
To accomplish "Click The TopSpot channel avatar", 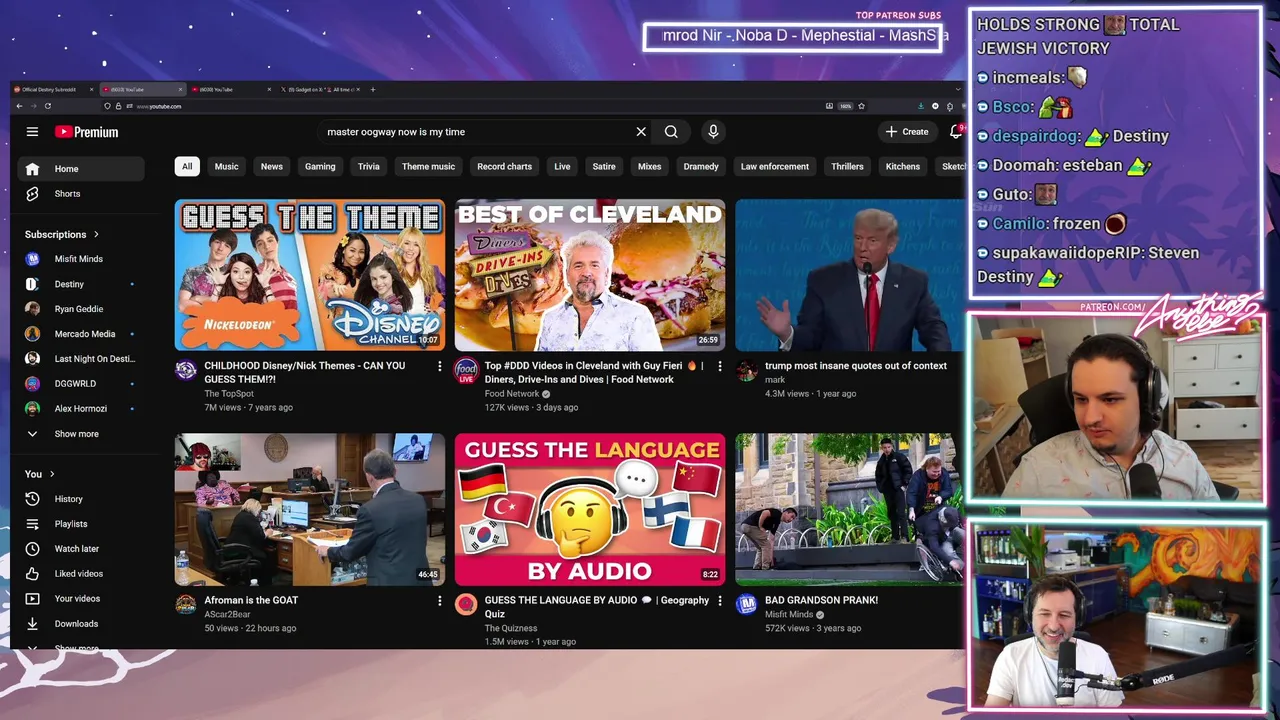I will 186,371.
